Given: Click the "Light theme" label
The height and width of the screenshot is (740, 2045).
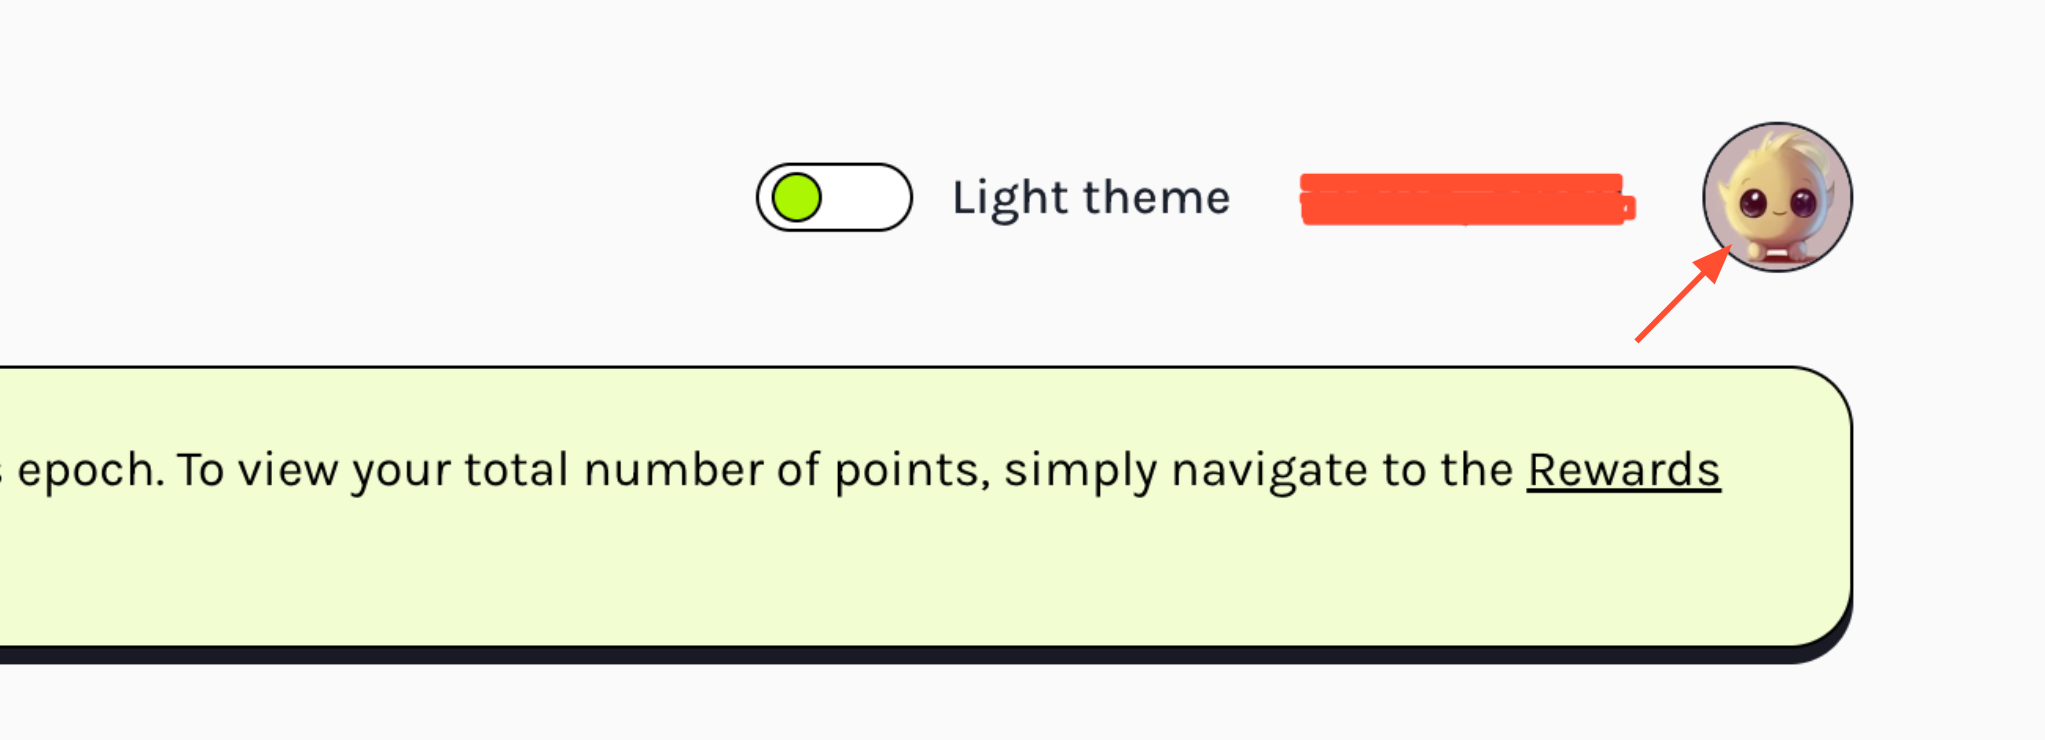Looking at the screenshot, I should tap(1090, 197).
